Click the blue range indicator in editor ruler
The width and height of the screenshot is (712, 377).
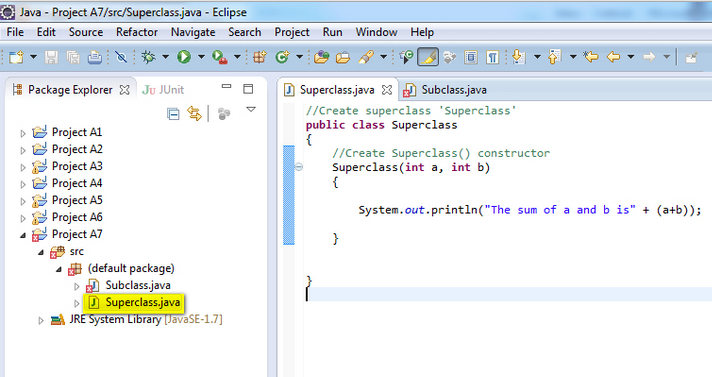(x=289, y=195)
